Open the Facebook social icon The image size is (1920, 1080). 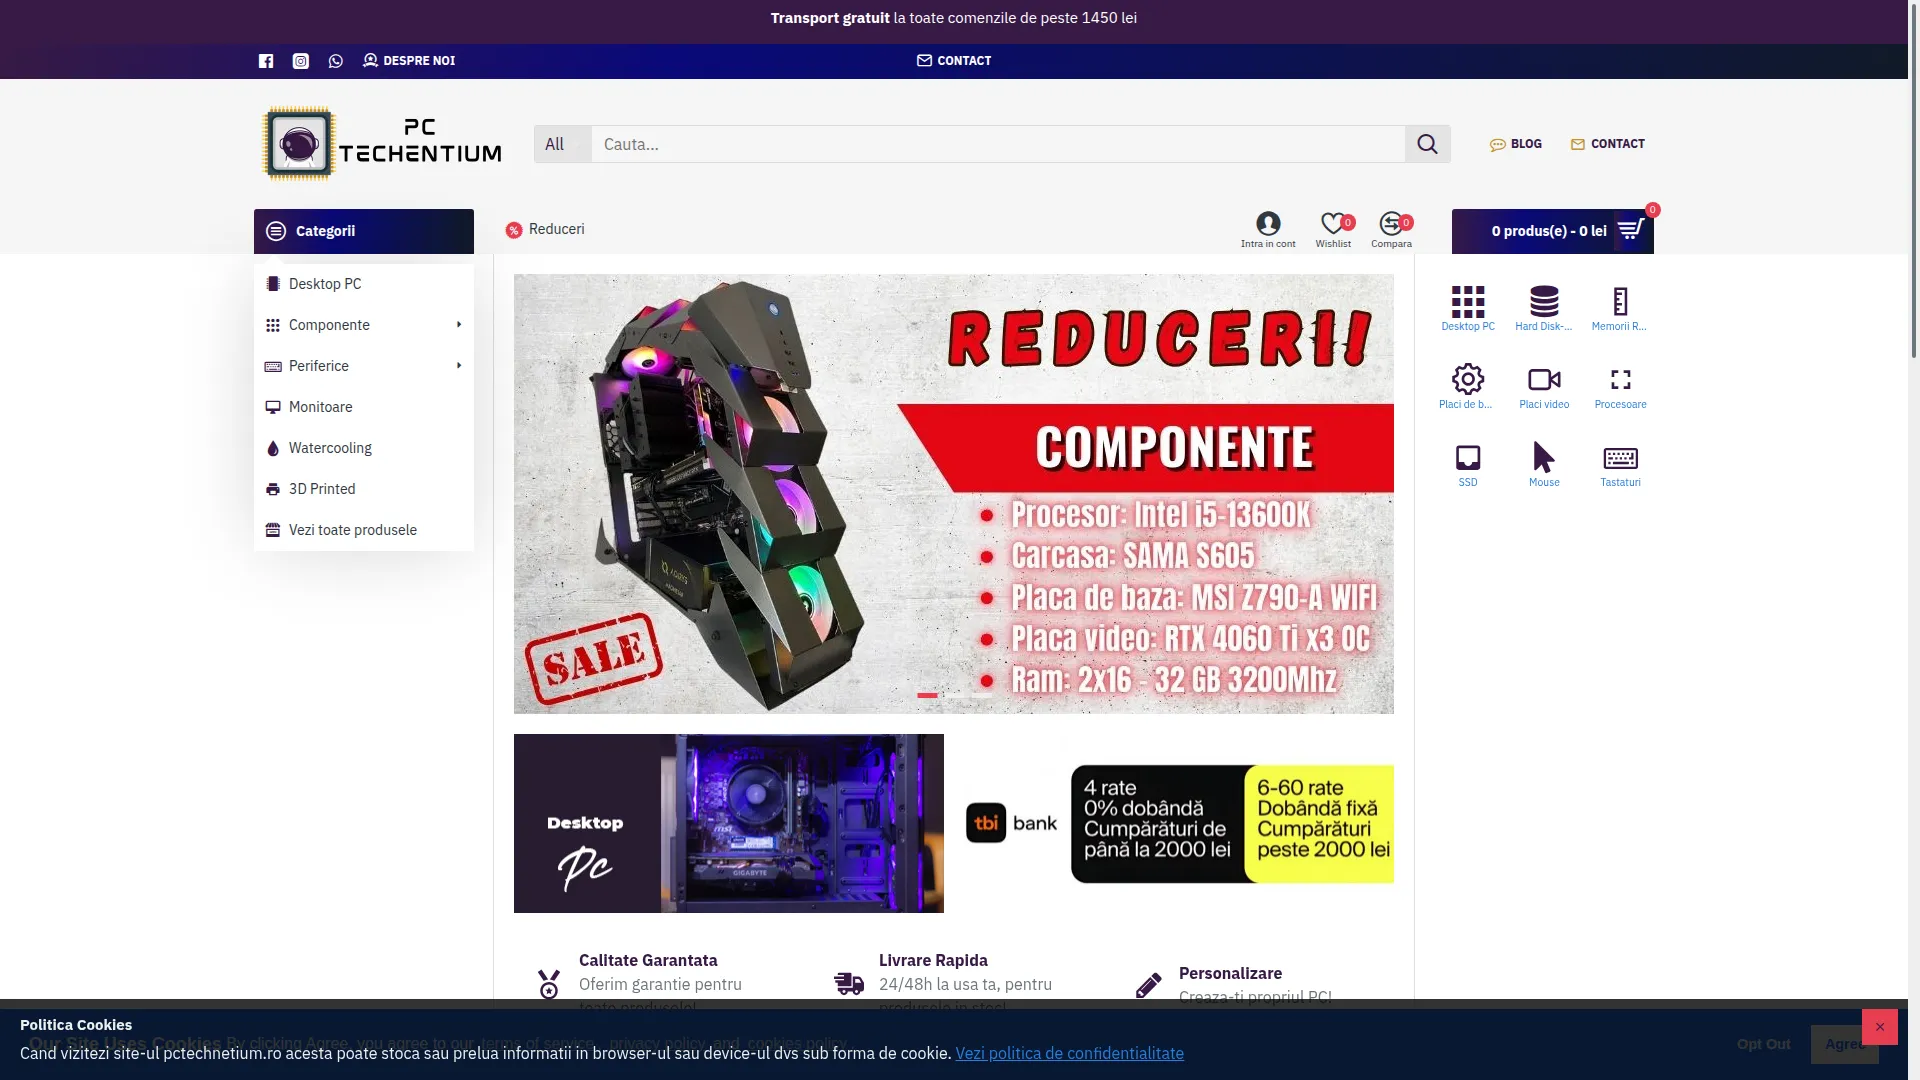[x=266, y=61]
